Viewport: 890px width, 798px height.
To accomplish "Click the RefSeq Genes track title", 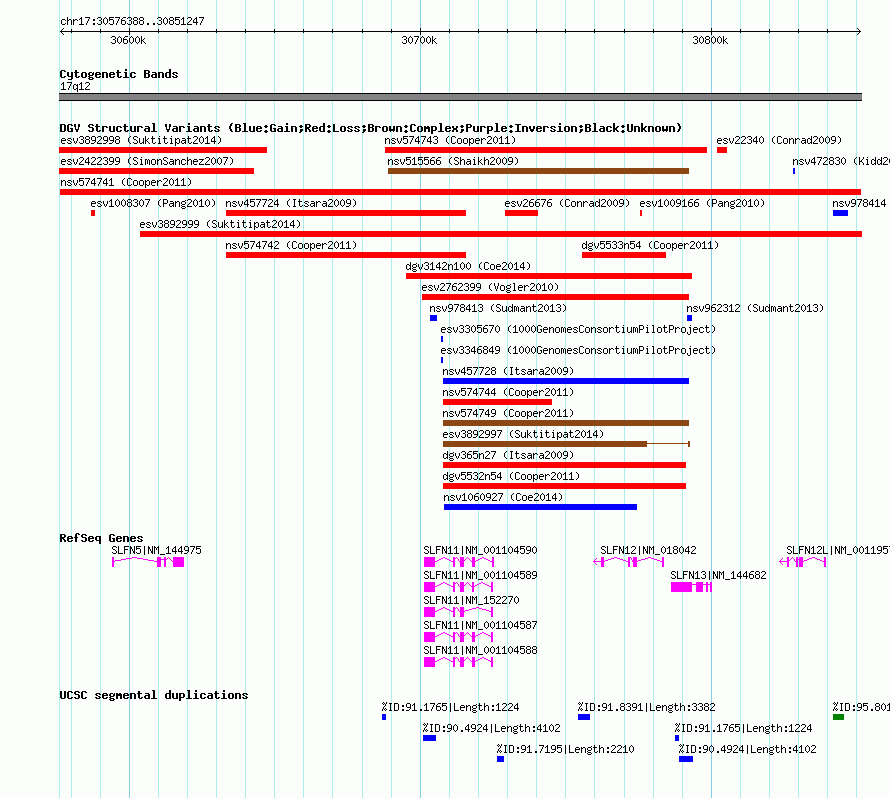I will click(102, 537).
